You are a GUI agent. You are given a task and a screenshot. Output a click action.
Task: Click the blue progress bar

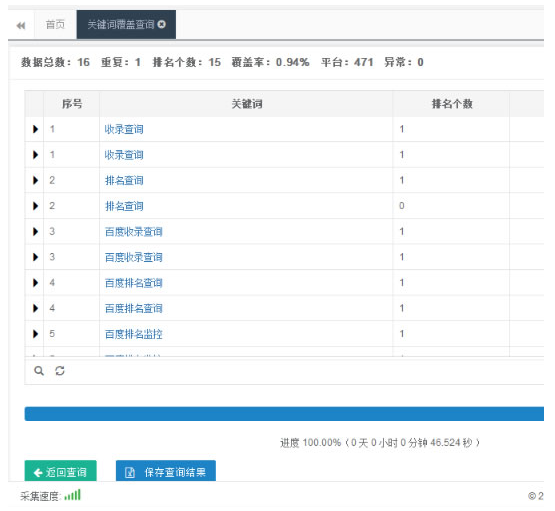tap(284, 414)
